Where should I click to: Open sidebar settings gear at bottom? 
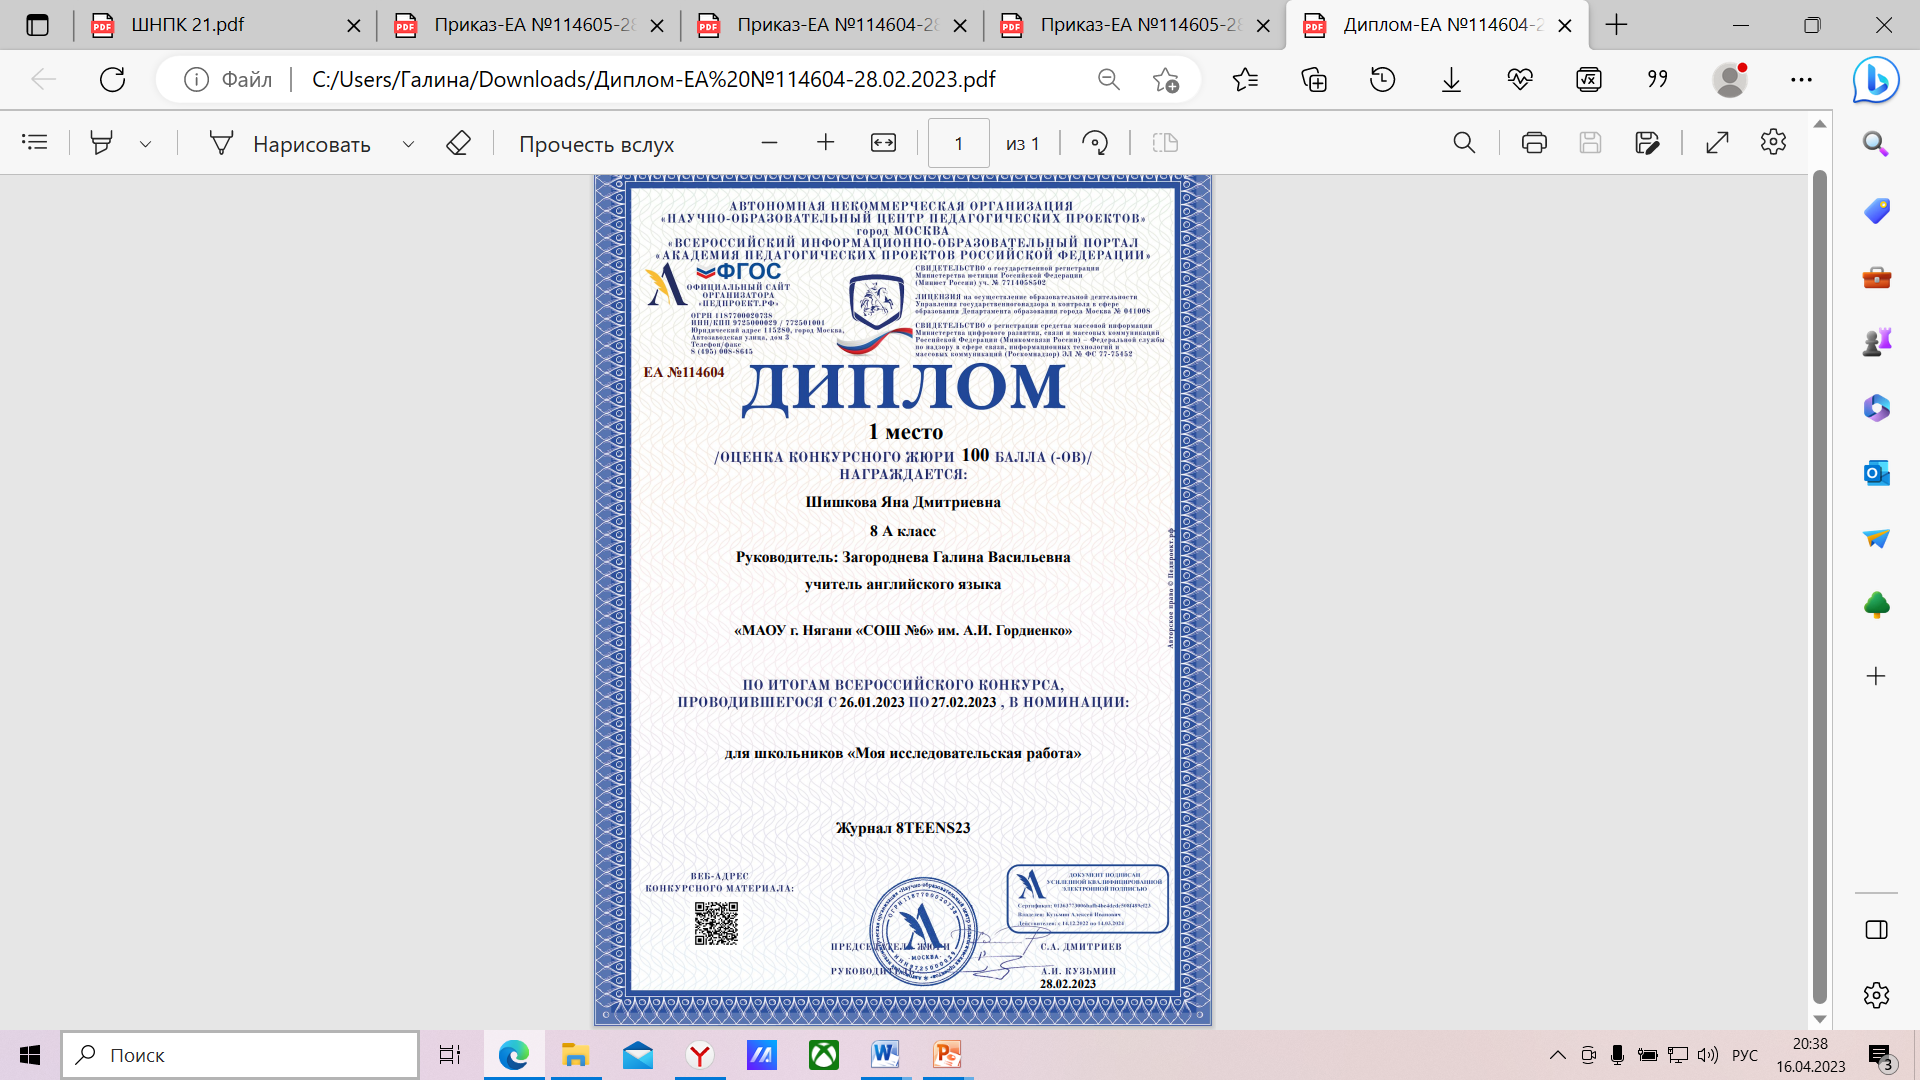[1876, 995]
